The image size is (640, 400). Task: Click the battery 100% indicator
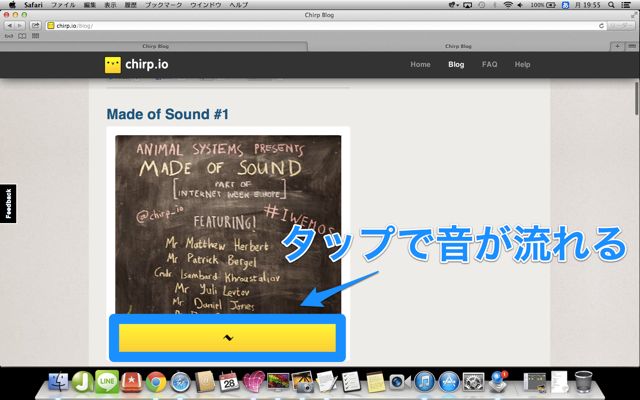[543, 5]
